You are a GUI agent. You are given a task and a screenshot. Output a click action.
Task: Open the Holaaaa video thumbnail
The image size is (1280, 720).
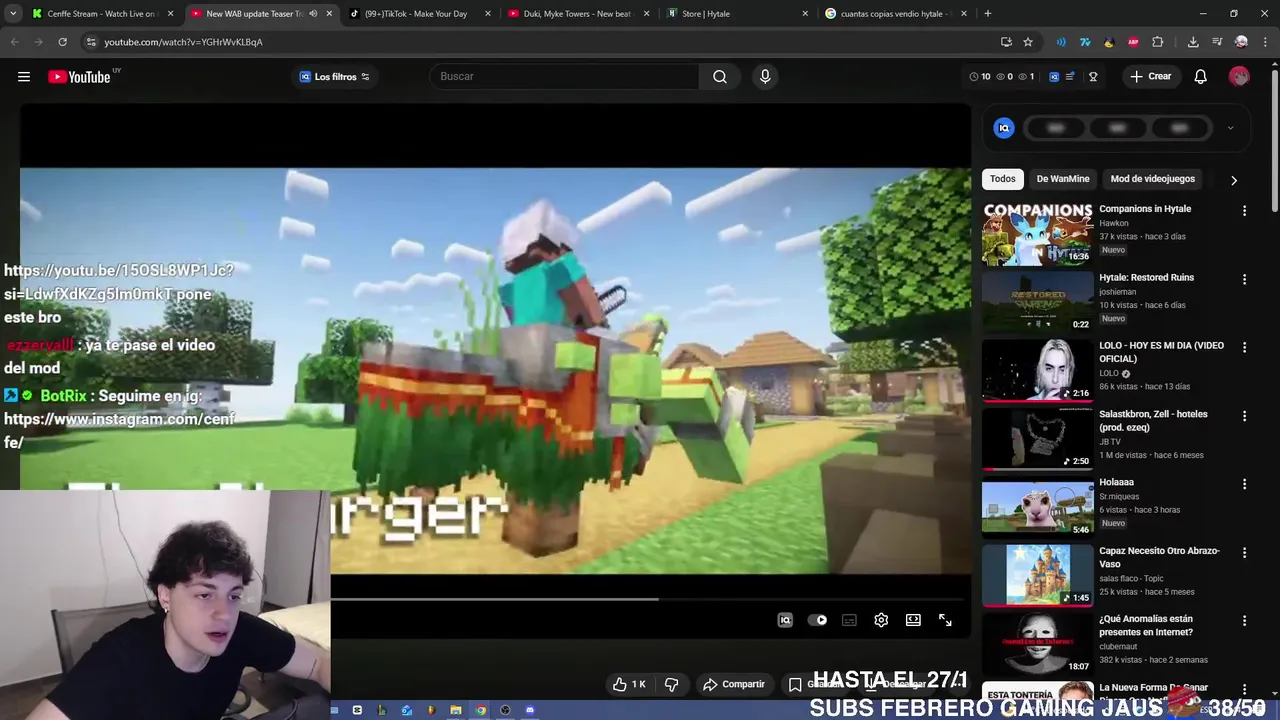pos(1037,507)
